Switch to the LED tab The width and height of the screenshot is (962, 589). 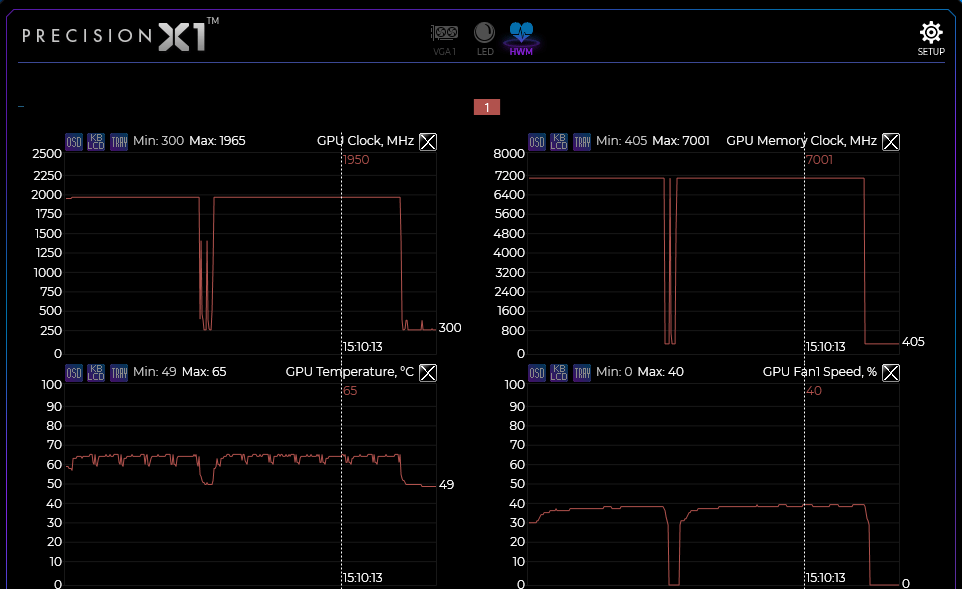pyautogui.click(x=485, y=40)
